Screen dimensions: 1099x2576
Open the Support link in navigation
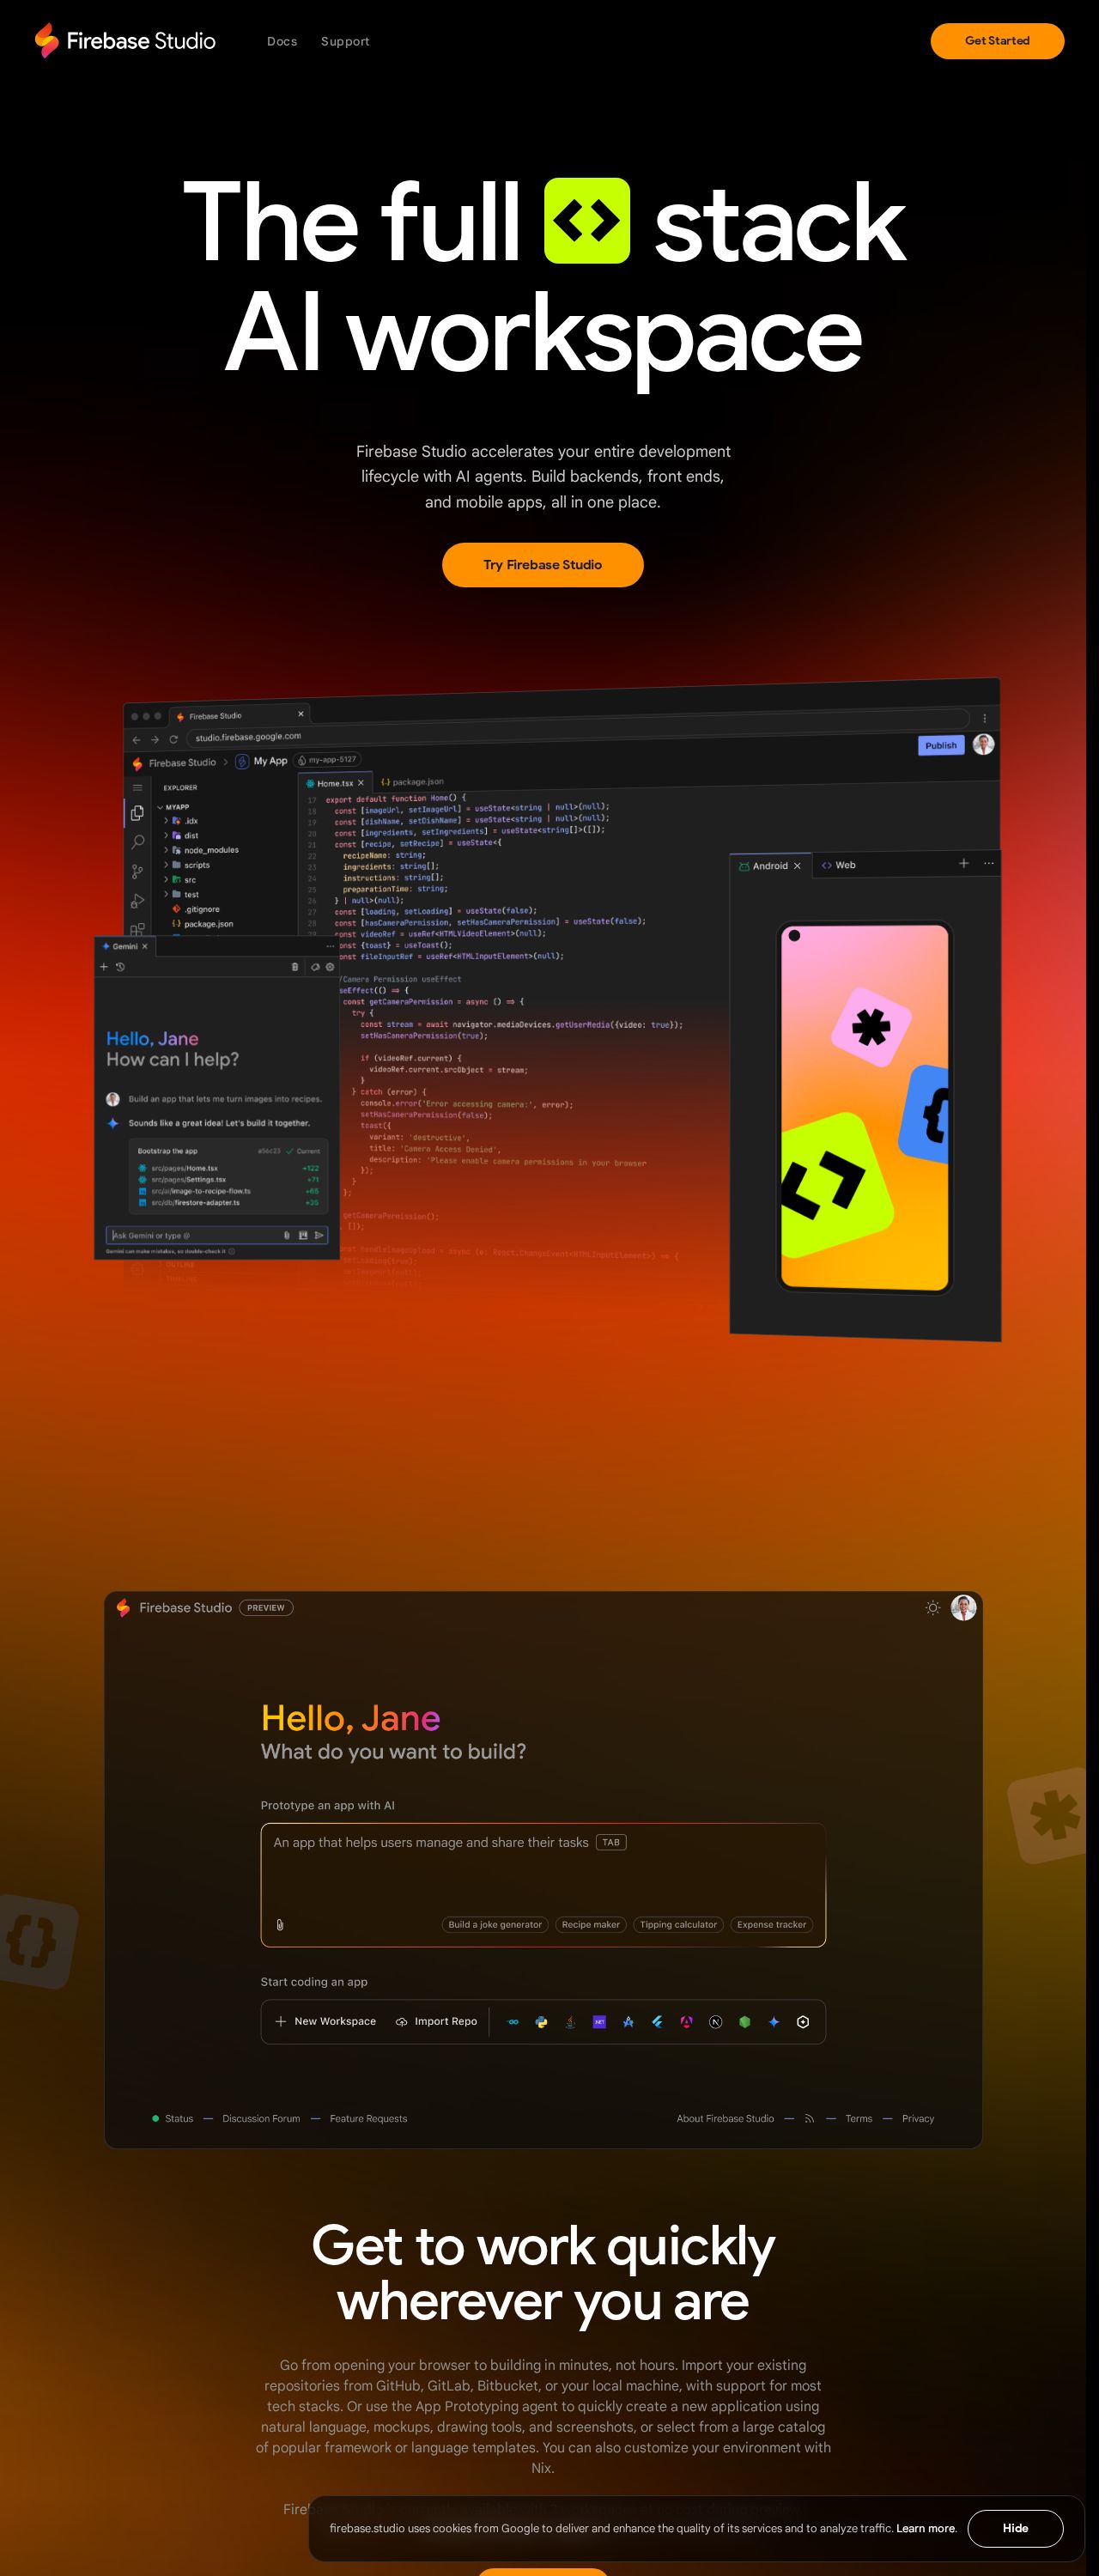pos(345,41)
